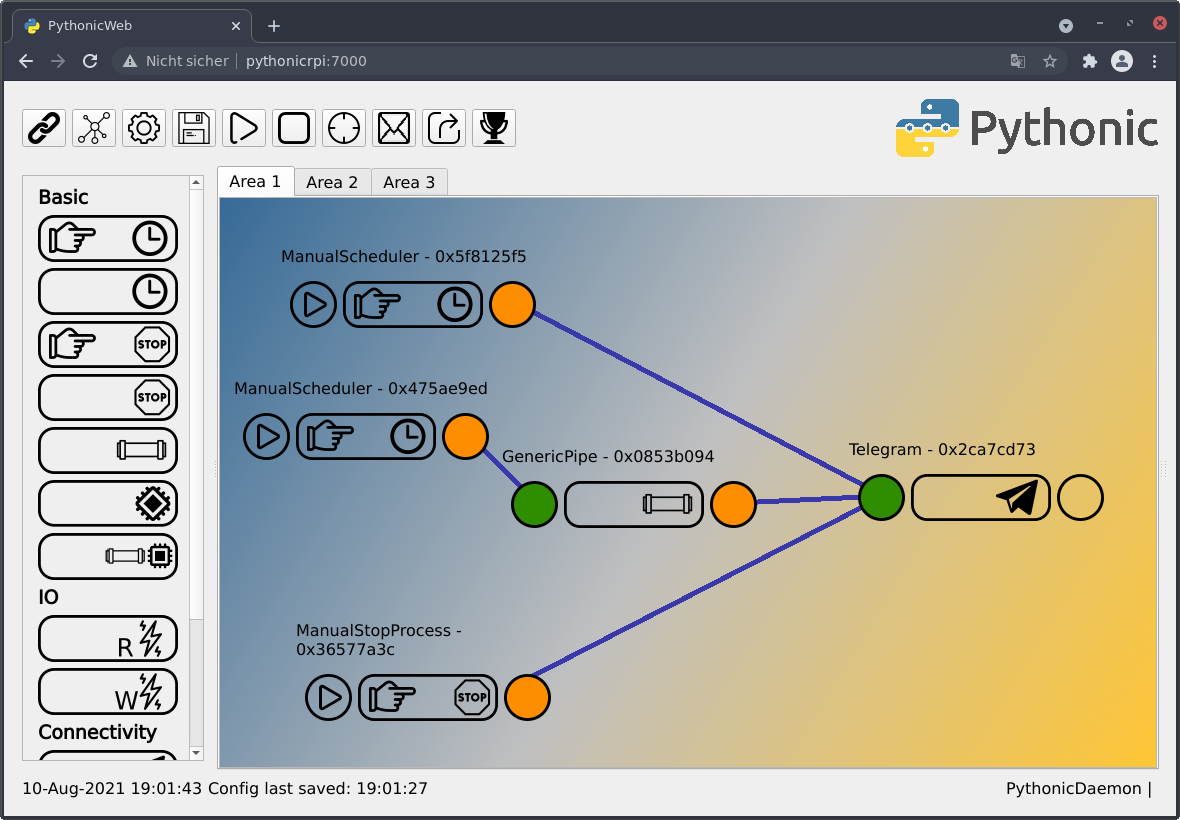This screenshot has height=820, width=1180.
Task: Select the GenericPipe element in the sidebar
Action: [x=108, y=450]
